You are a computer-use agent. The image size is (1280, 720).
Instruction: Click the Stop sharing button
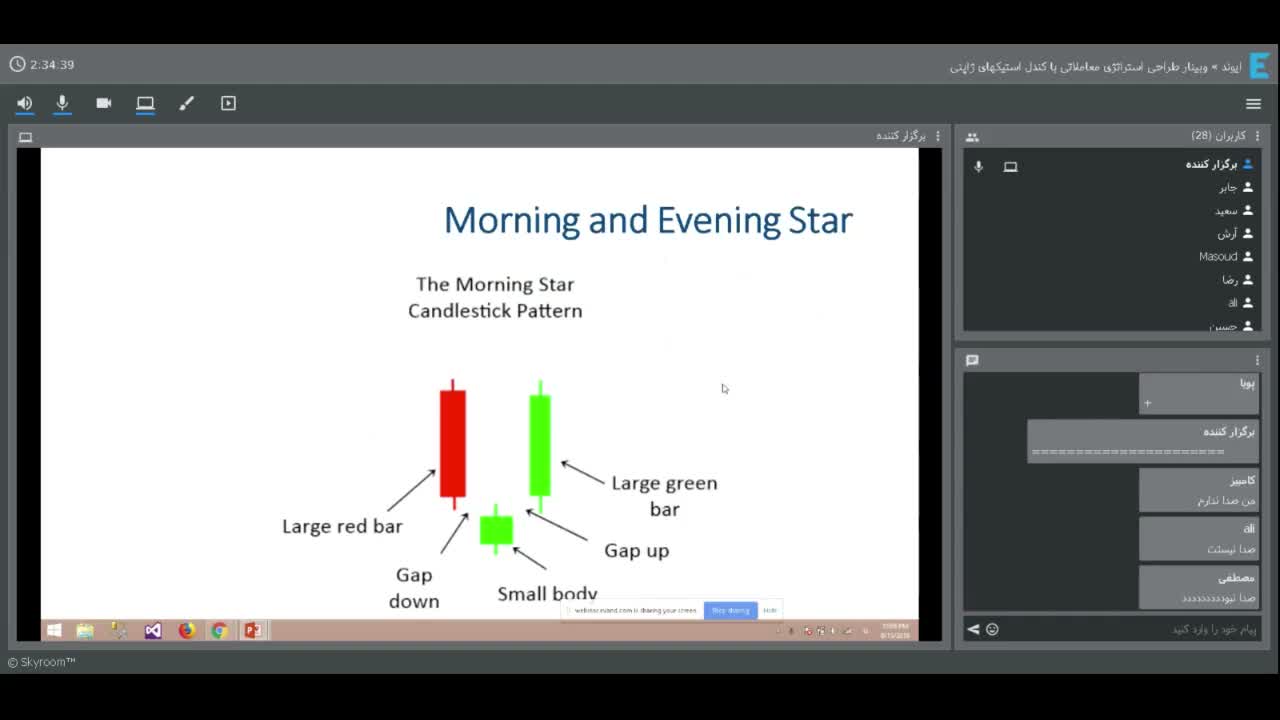tap(730, 610)
